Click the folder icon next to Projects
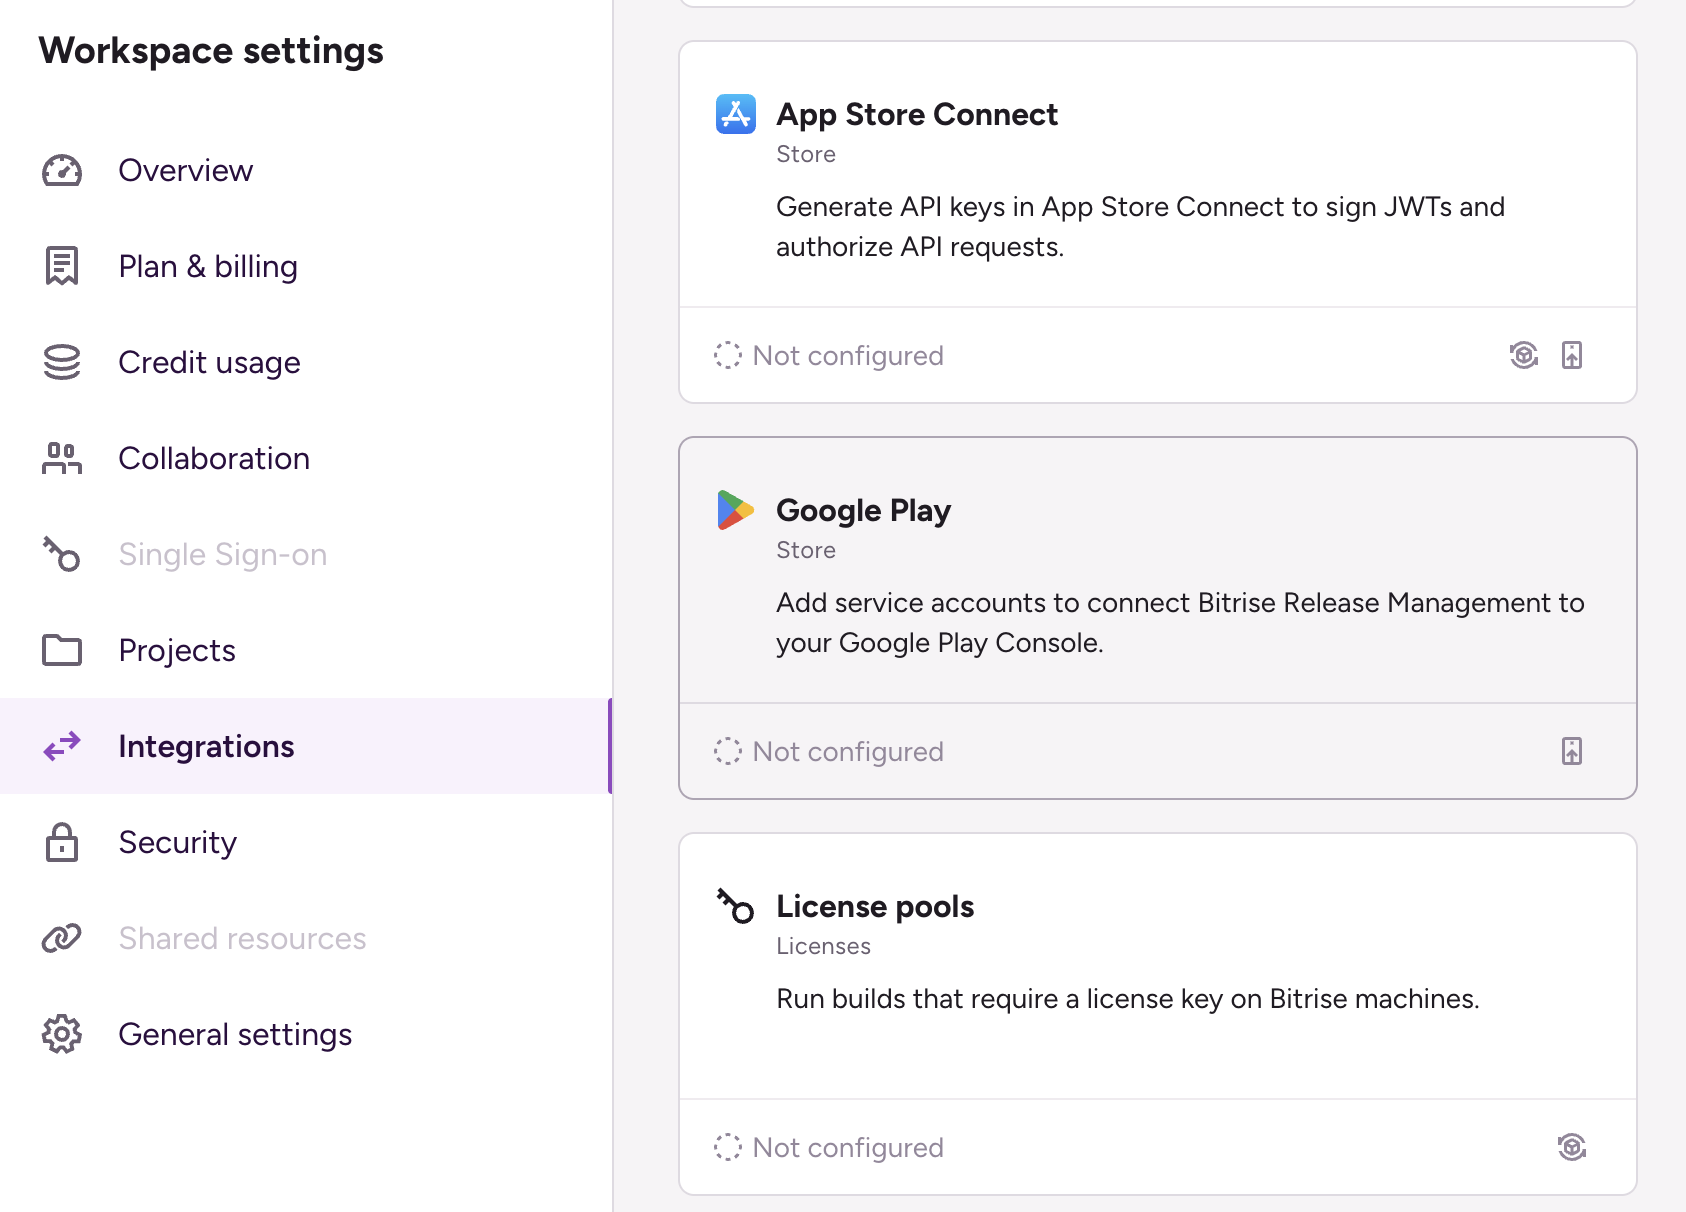 click(x=61, y=650)
